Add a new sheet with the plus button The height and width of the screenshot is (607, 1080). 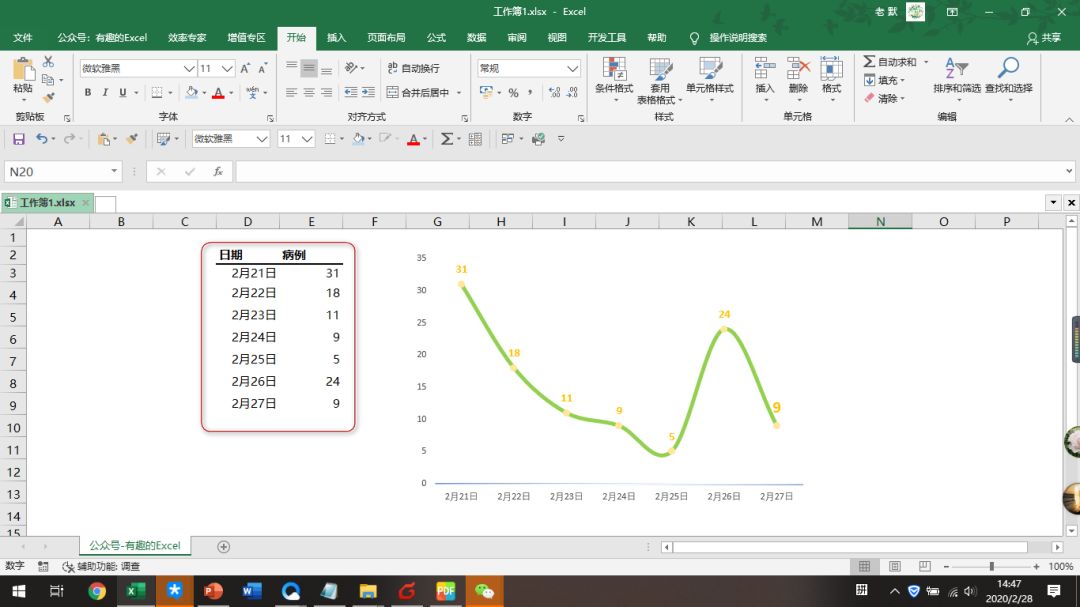pos(224,546)
